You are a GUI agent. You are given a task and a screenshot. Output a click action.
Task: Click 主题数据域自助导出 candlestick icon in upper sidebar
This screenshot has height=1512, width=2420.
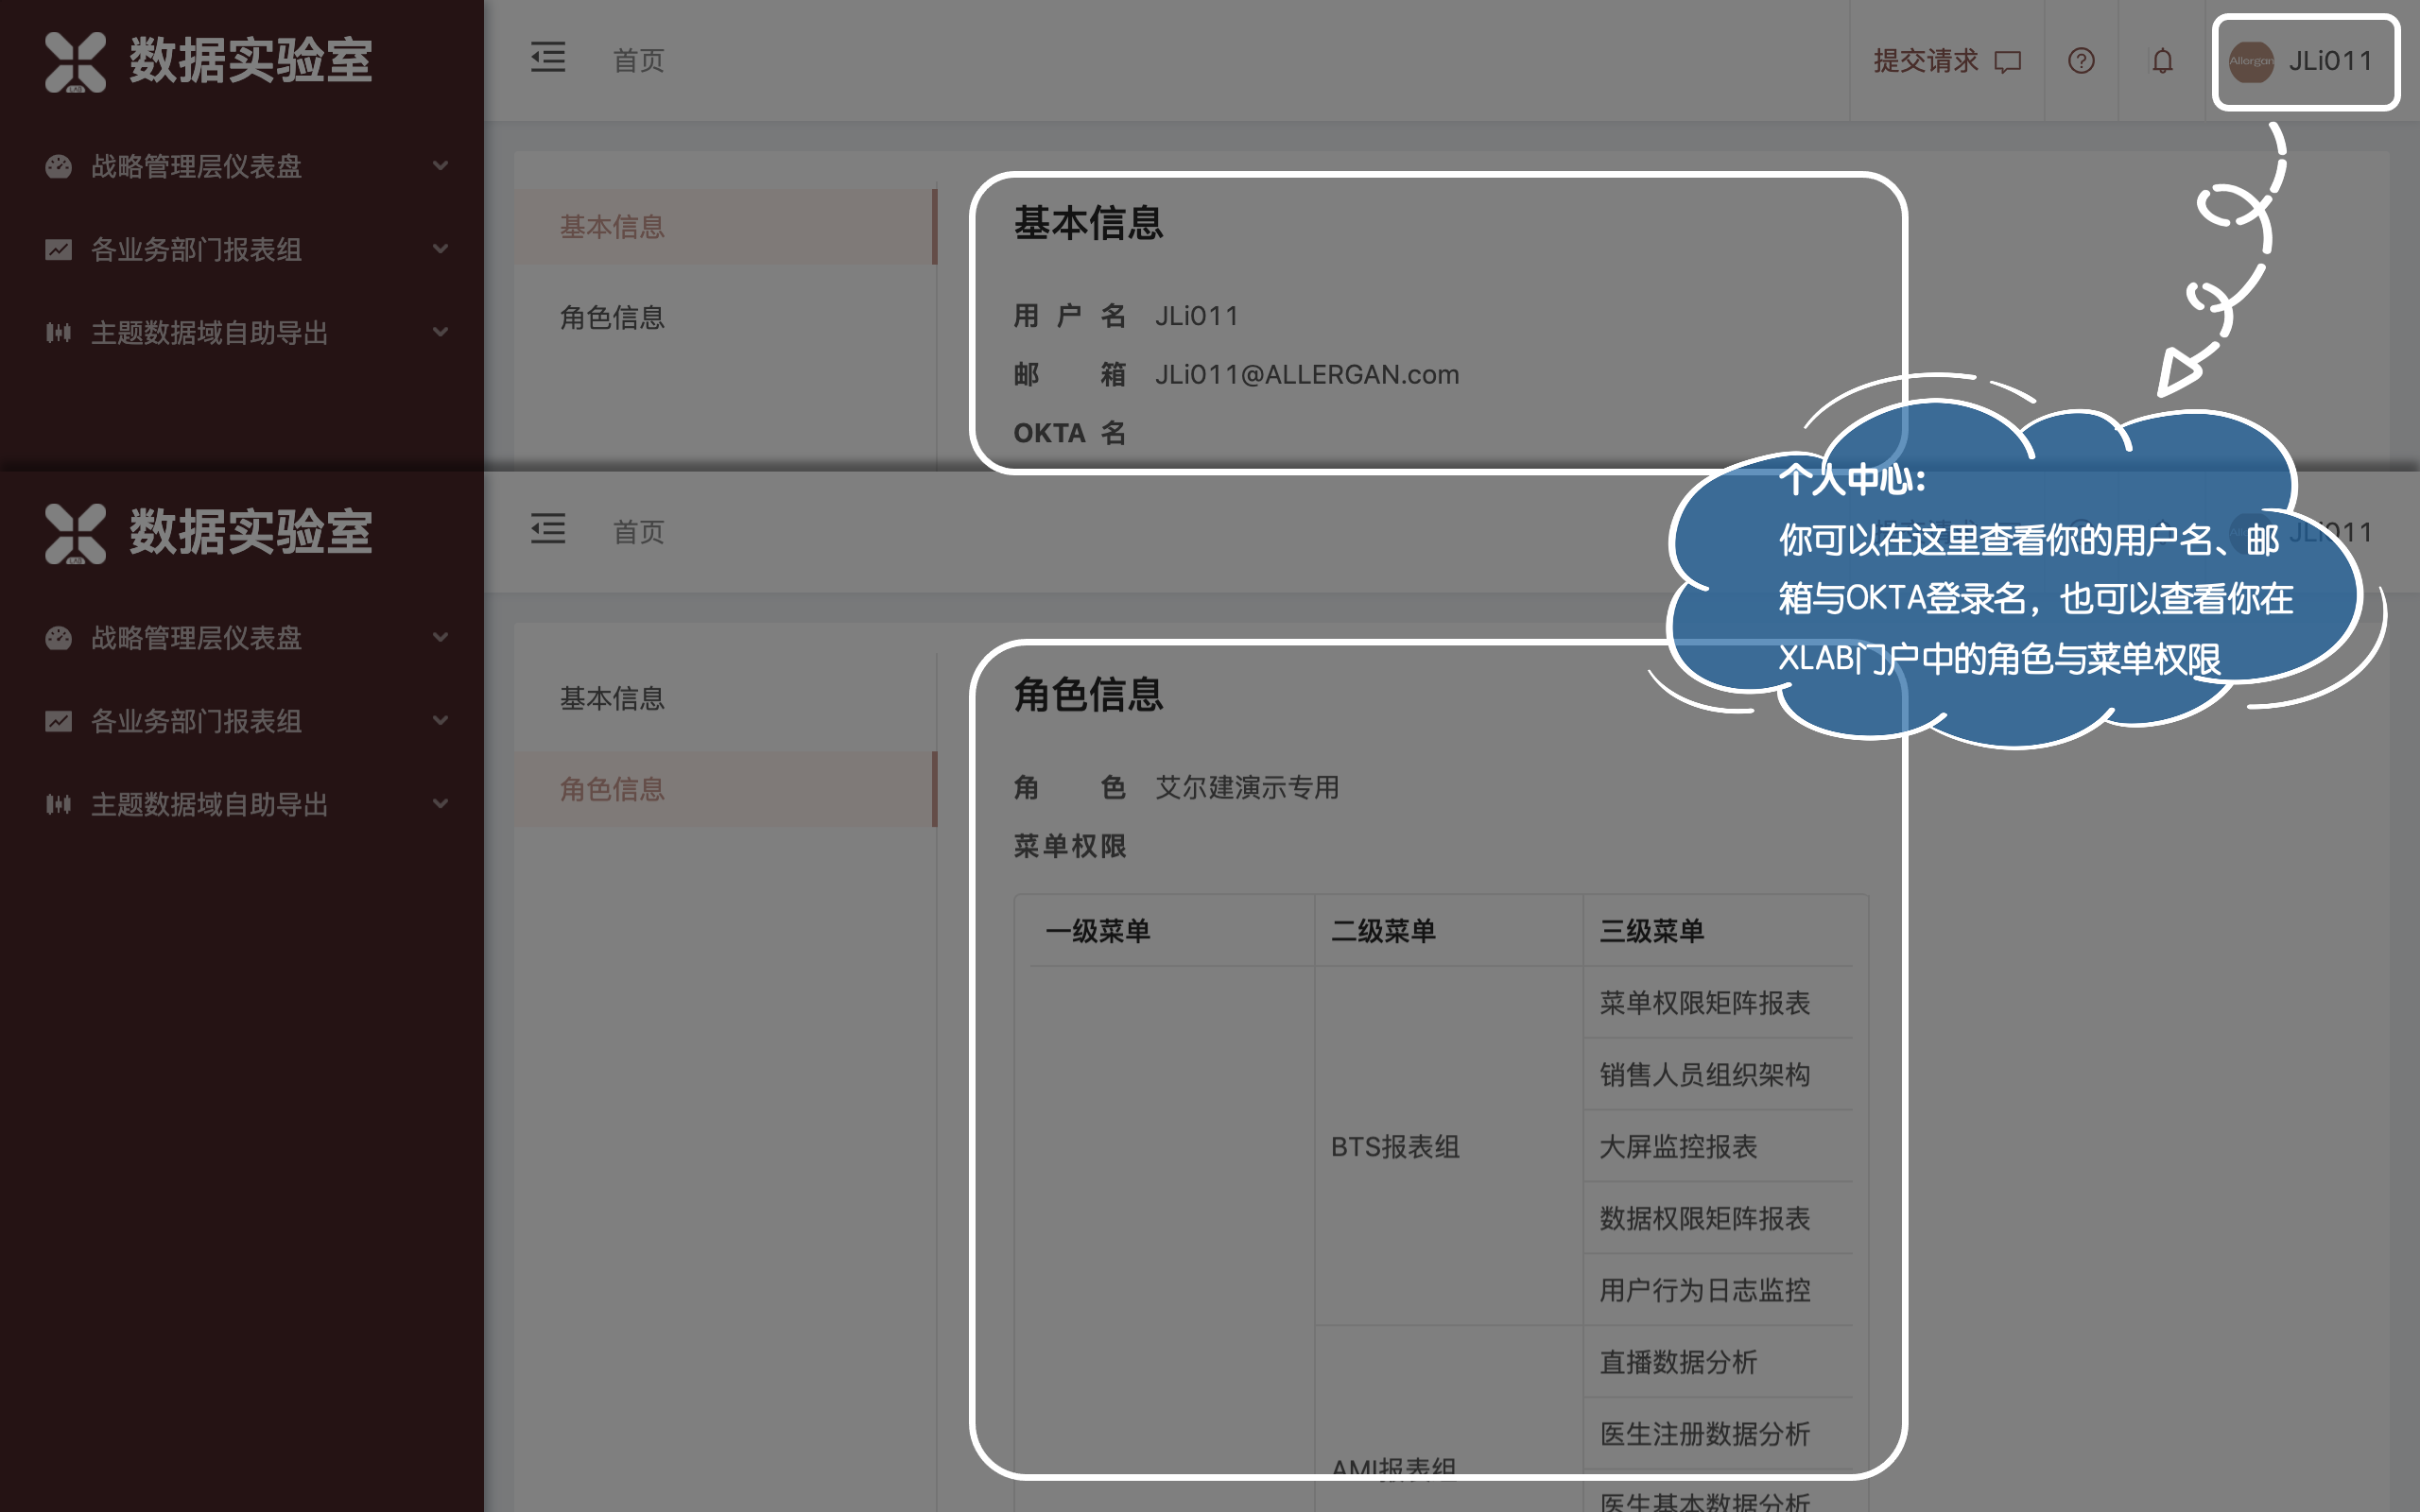(x=58, y=332)
